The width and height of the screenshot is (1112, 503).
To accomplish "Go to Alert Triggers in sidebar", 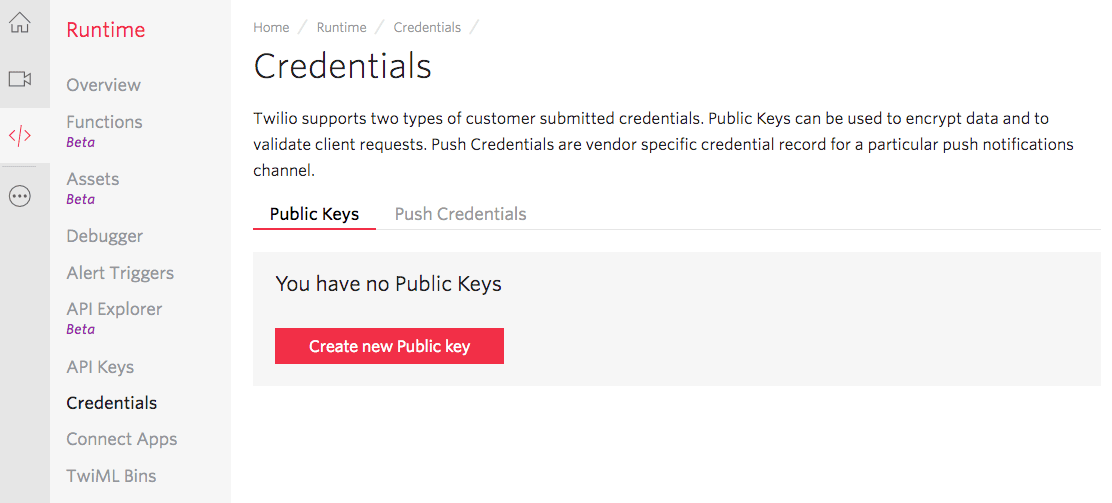I will point(120,273).
